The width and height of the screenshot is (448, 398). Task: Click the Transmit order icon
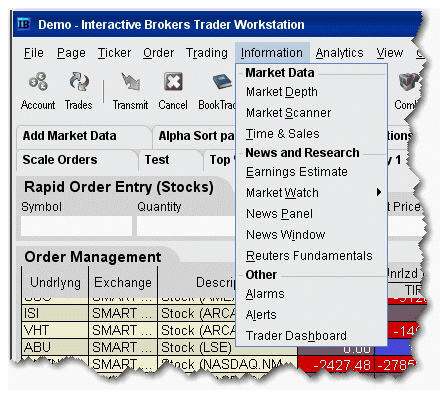(x=130, y=82)
